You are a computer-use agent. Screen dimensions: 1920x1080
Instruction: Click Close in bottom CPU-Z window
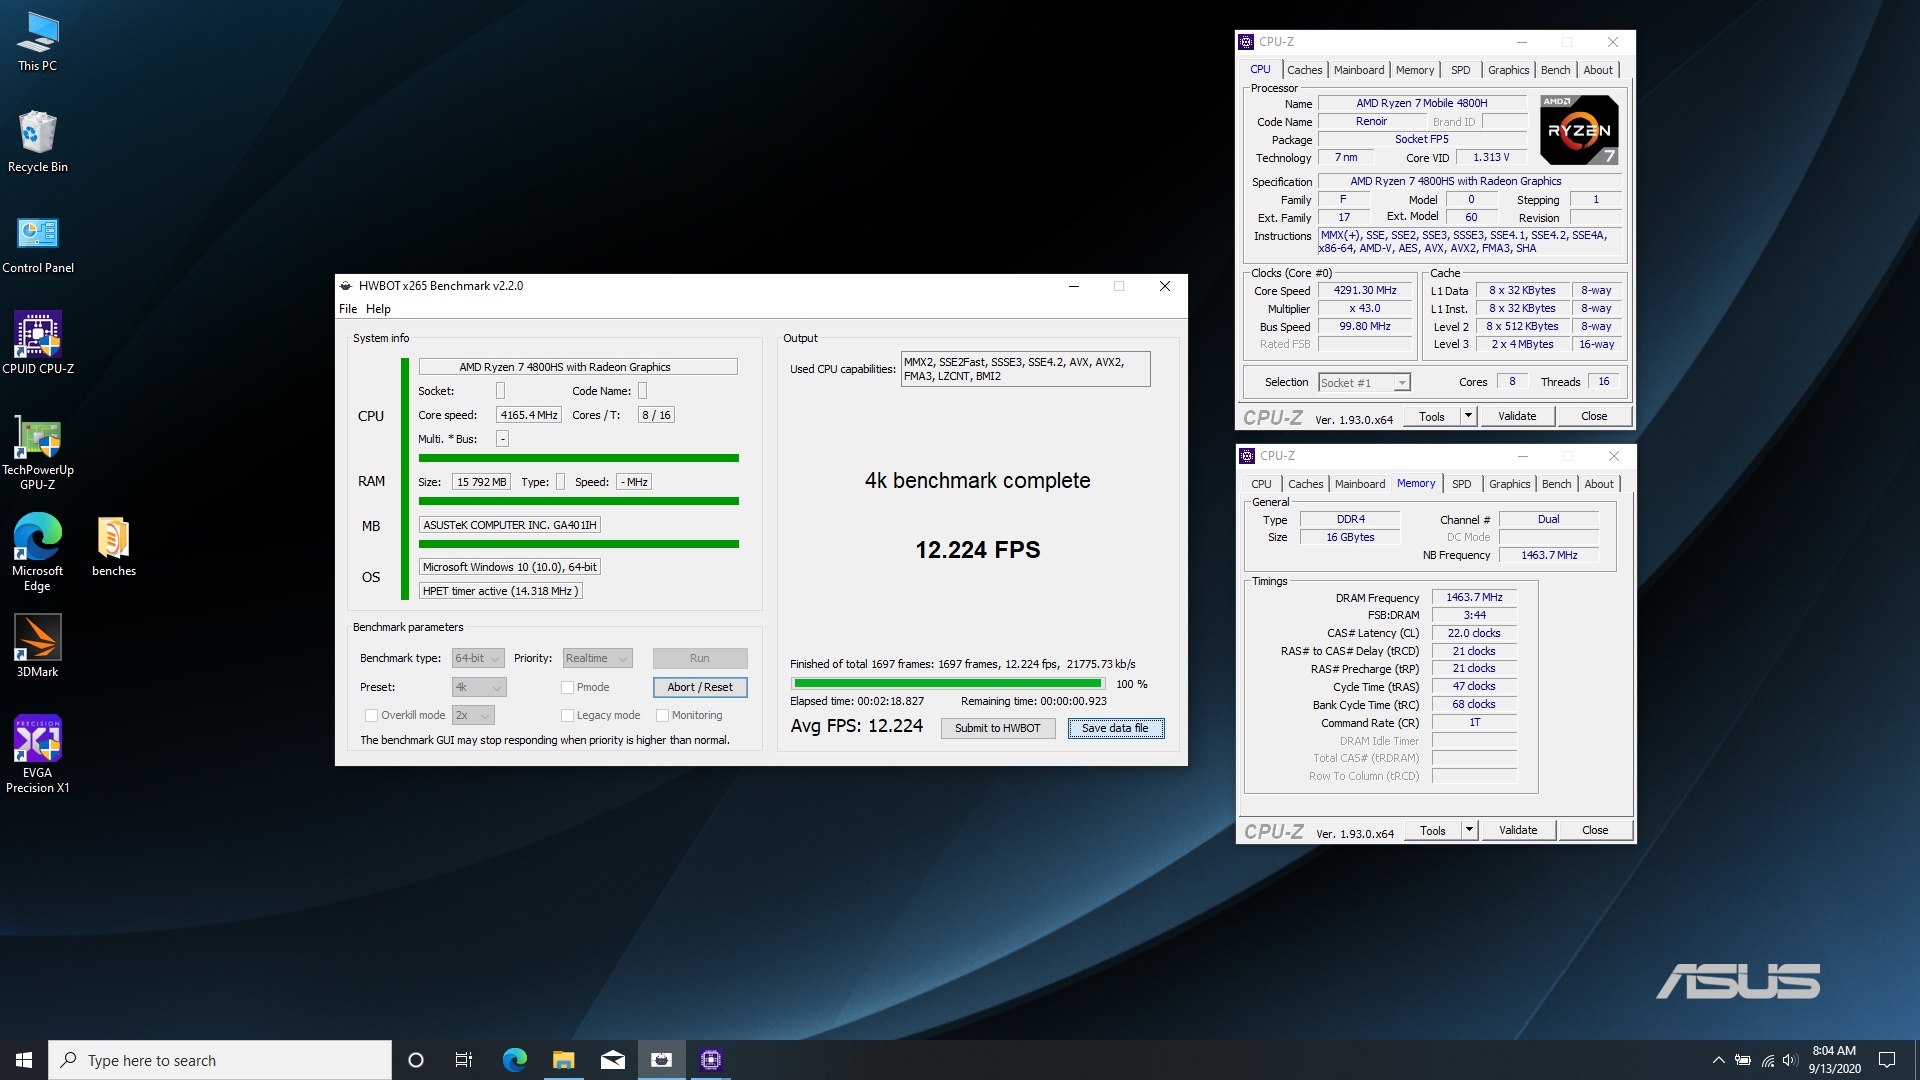[x=1595, y=830]
